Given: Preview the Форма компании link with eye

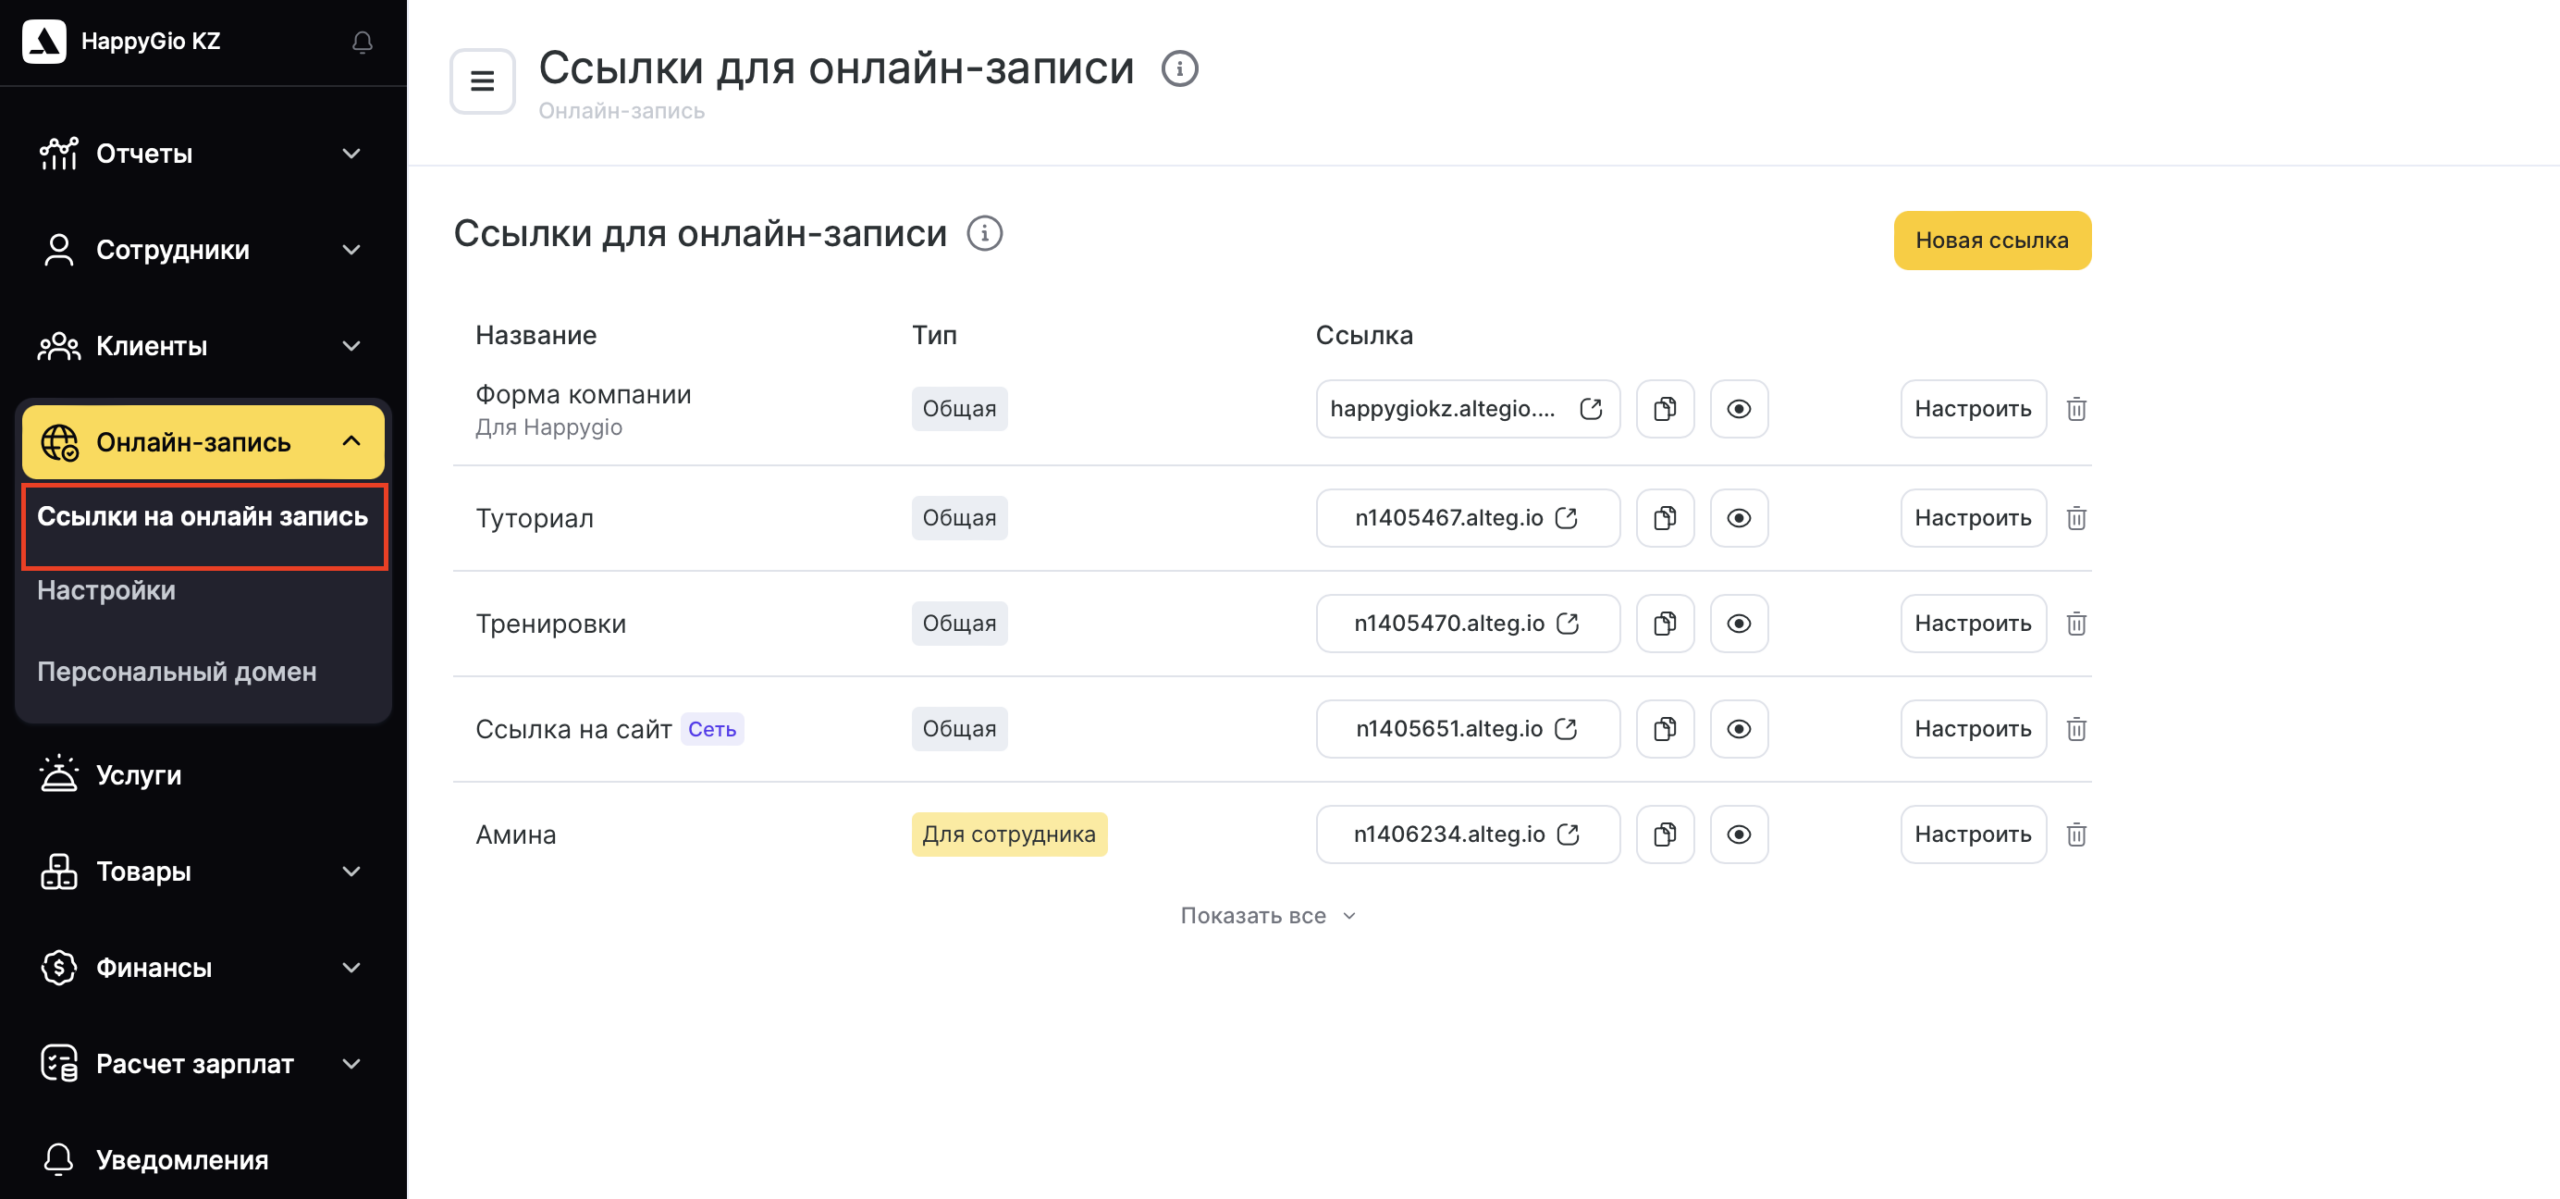Looking at the screenshot, I should [x=1738, y=409].
